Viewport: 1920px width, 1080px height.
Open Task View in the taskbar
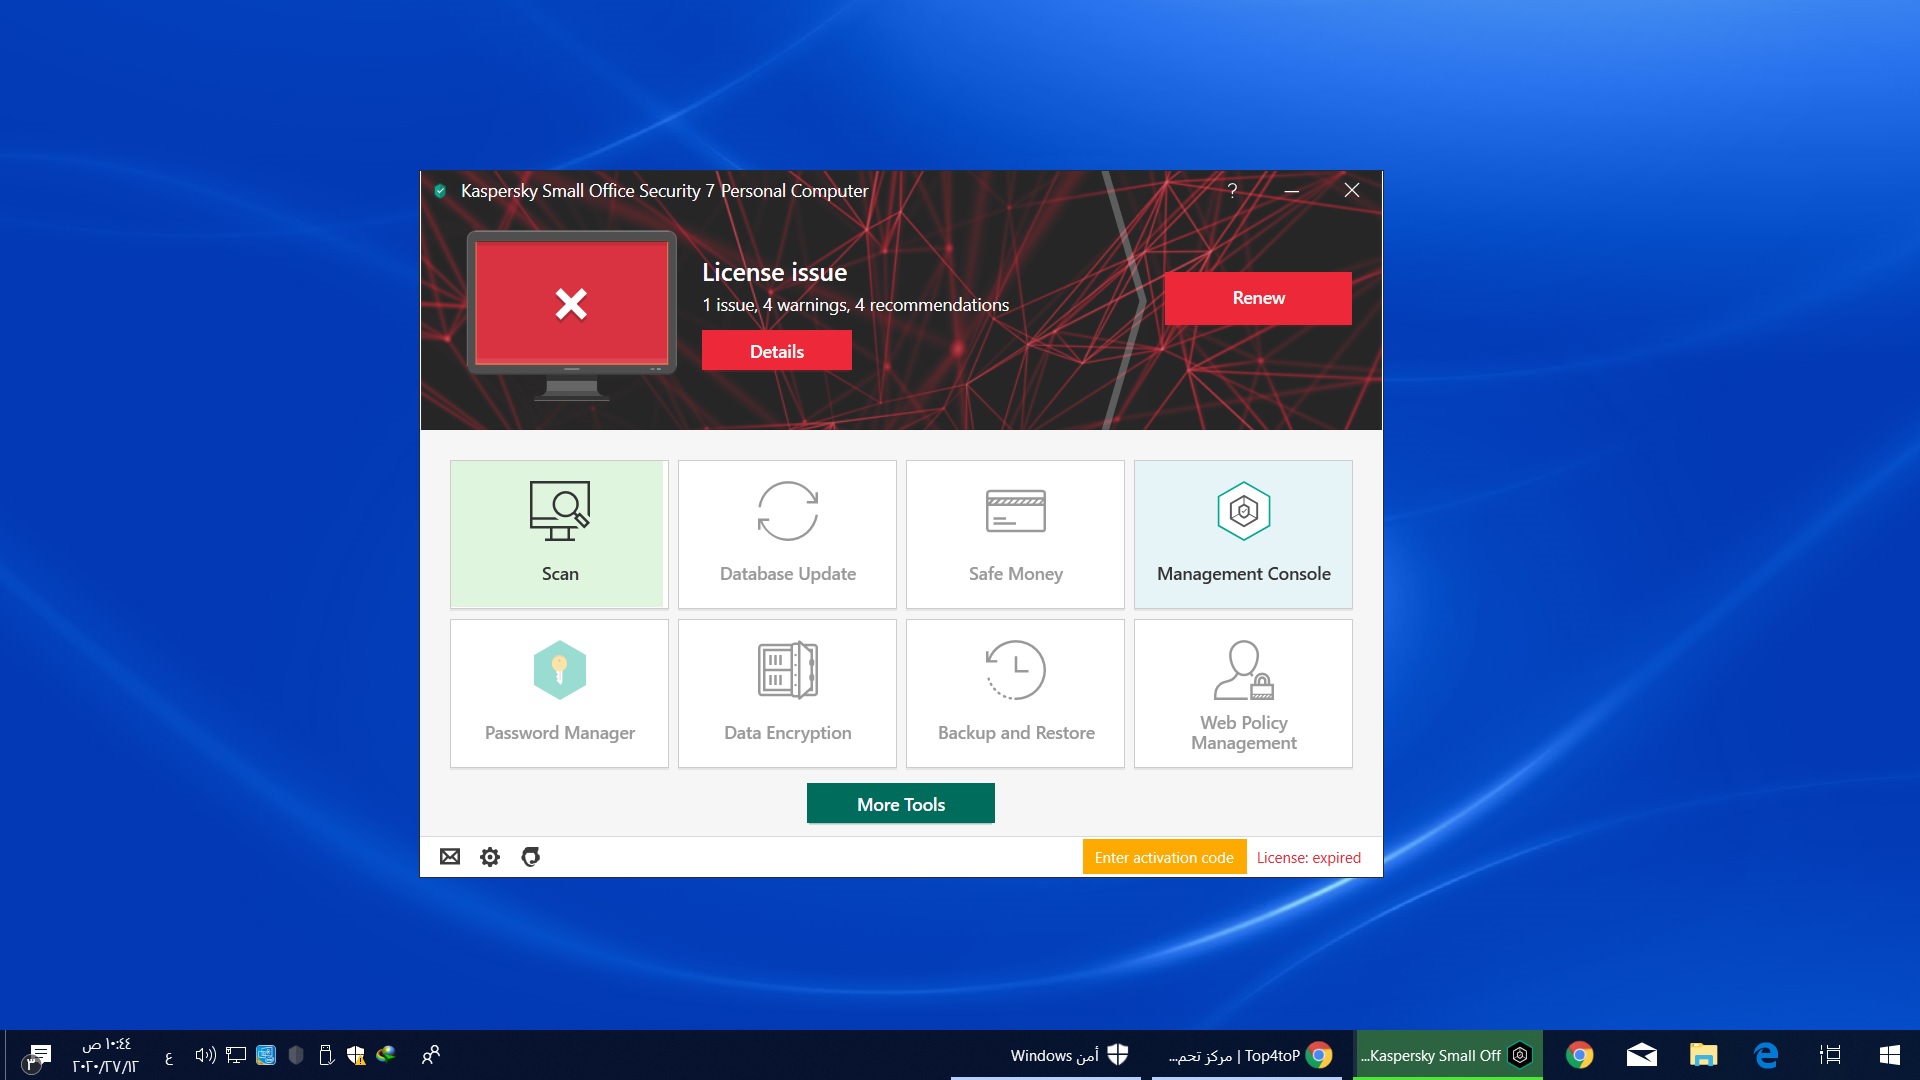[x=1830, y=1055]
